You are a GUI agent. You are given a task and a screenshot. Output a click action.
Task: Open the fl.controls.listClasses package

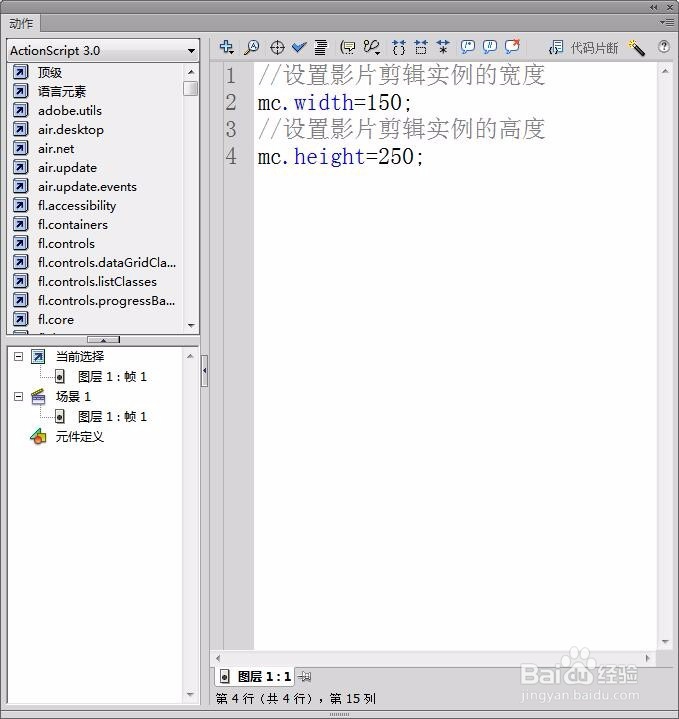(97, 282)
